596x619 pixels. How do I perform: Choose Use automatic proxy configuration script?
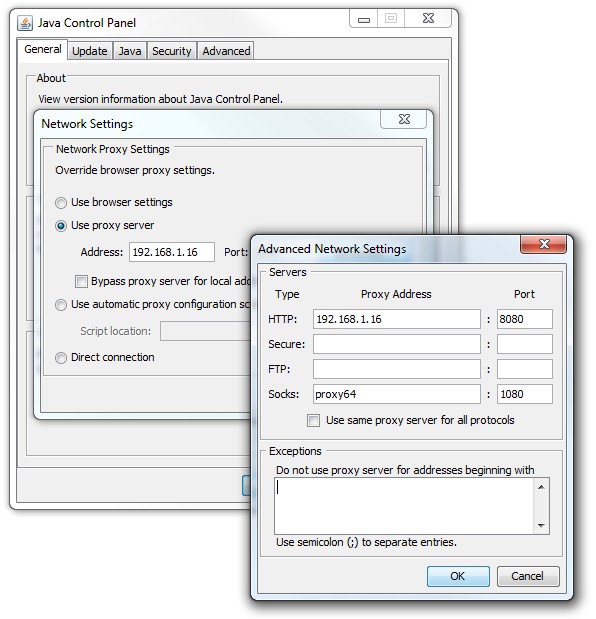click(61, 305)
